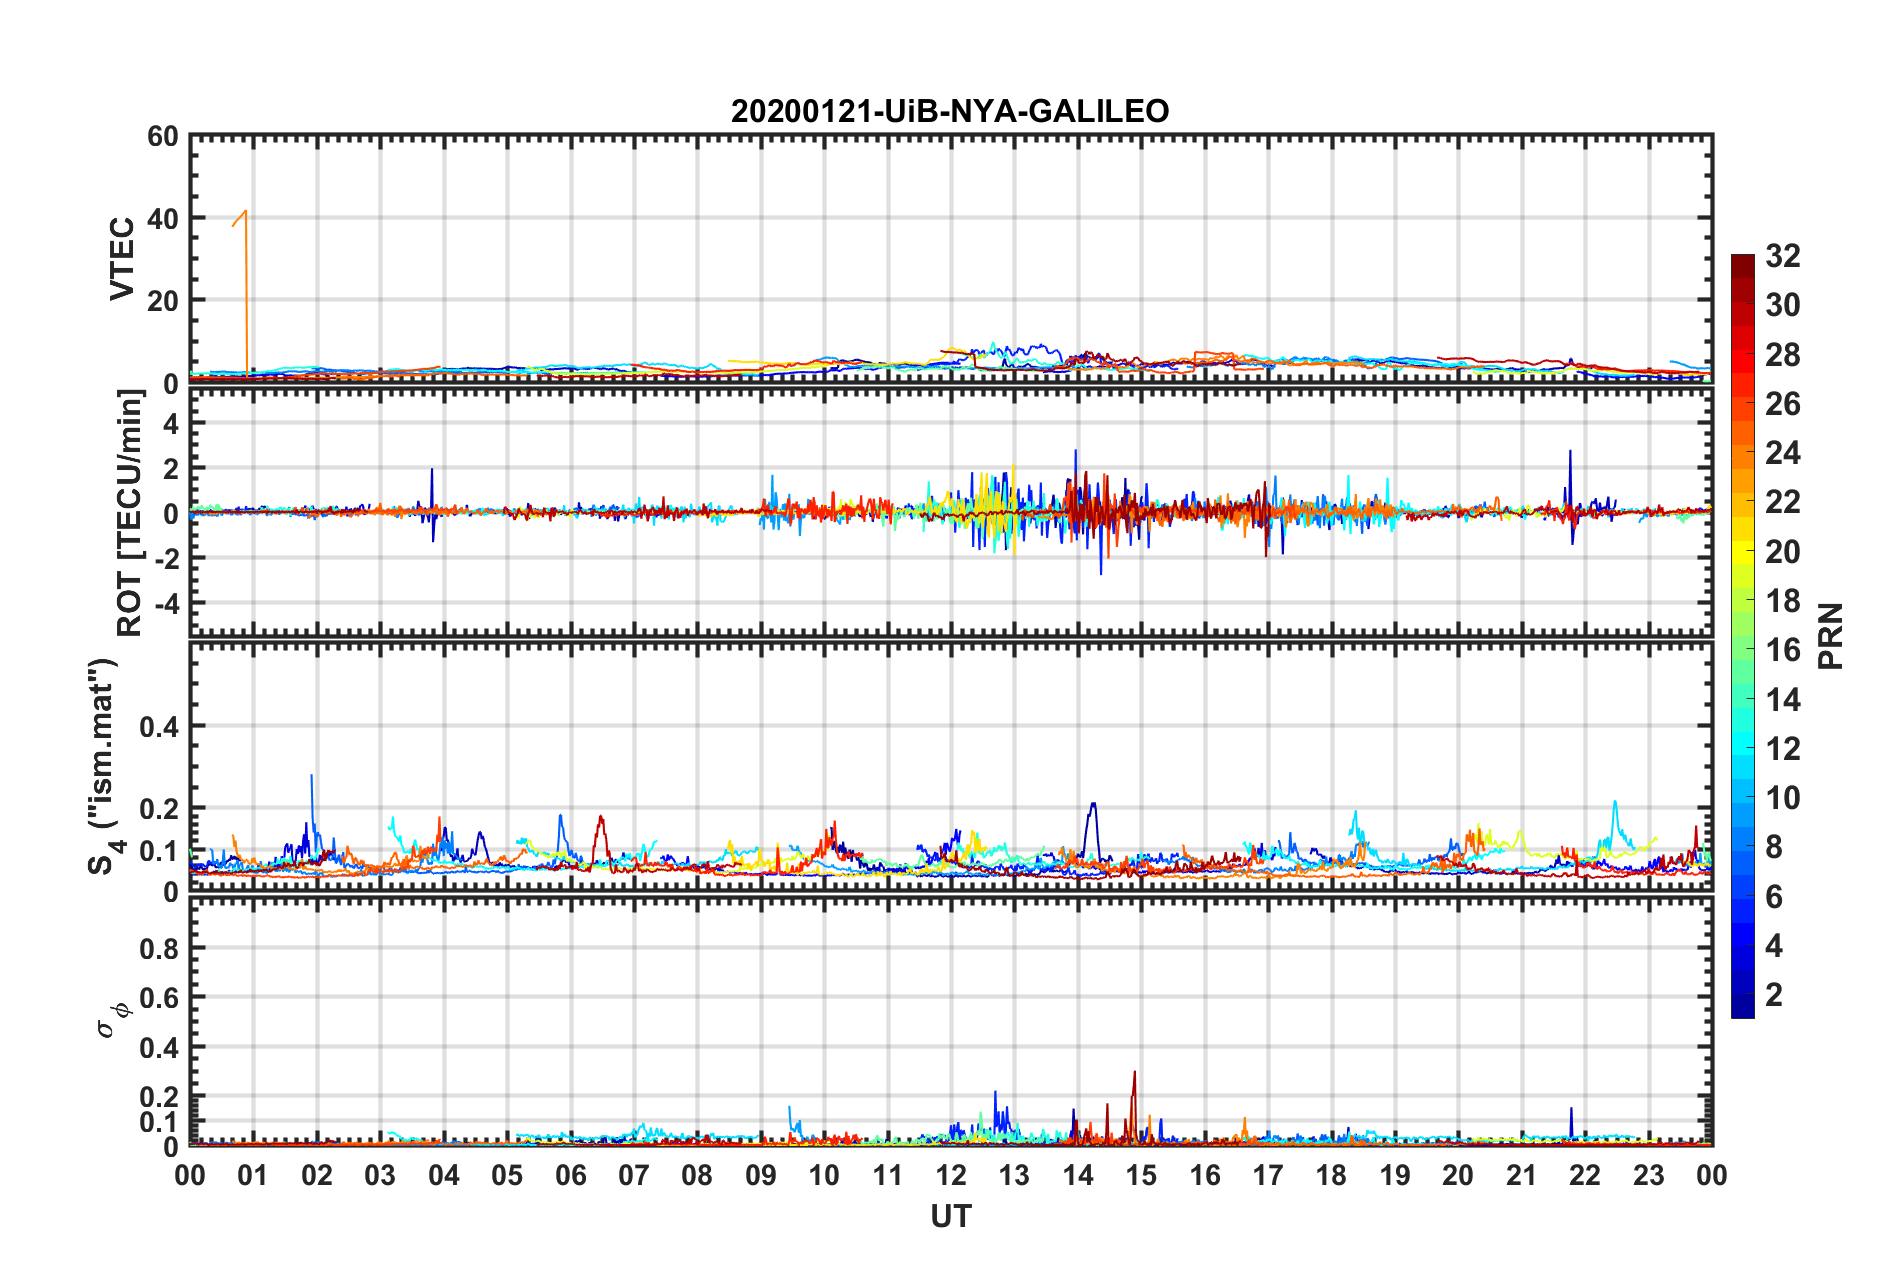Click the 07 hour tick on UT axis

634,1175
